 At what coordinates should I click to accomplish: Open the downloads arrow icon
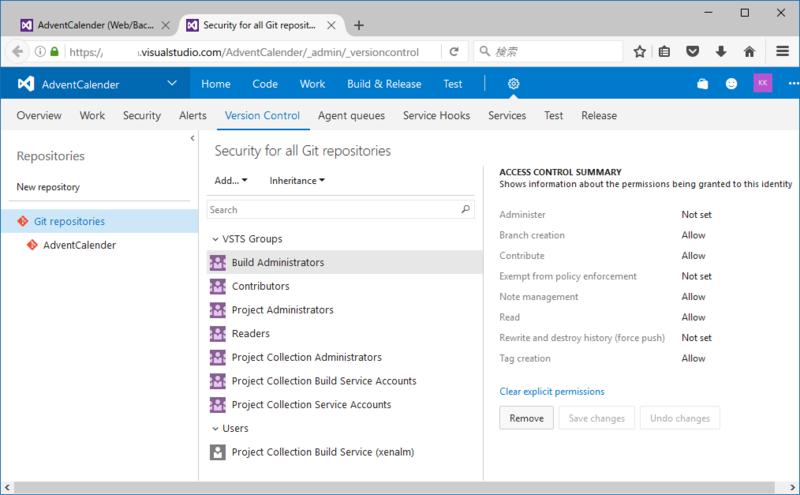coord(721,52)
